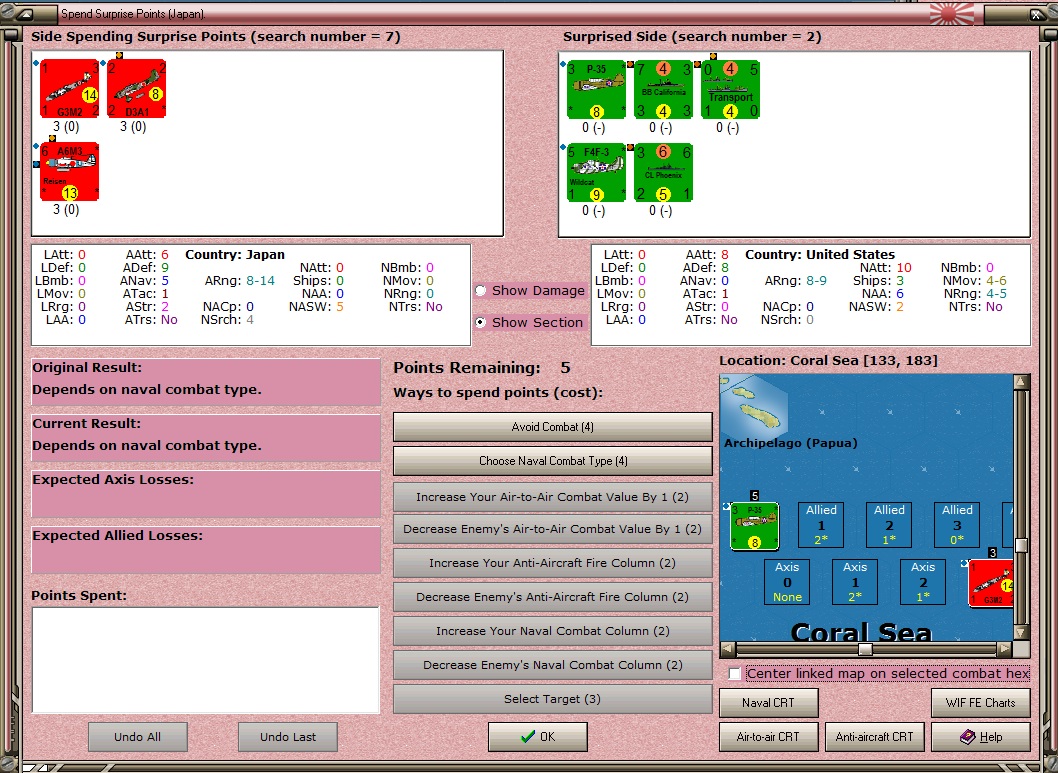Screen dimensions: 1058x773
Task: Select the D3A1 aircraft unit counter
Action: coord(136,88)
